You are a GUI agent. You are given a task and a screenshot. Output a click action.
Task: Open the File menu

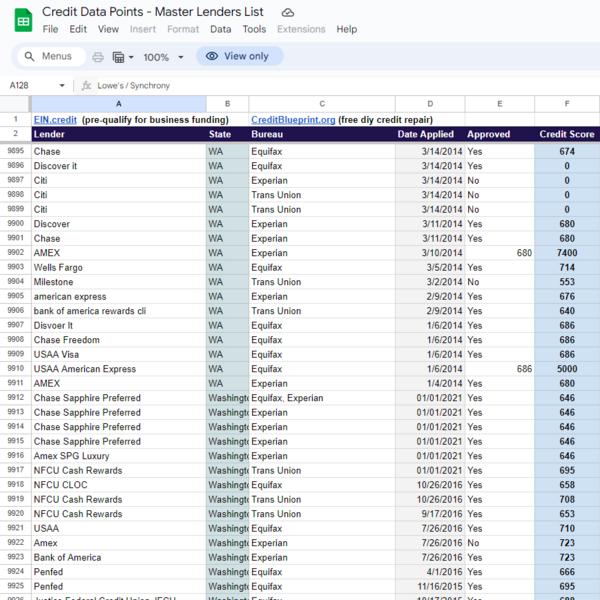pos(51,29)
